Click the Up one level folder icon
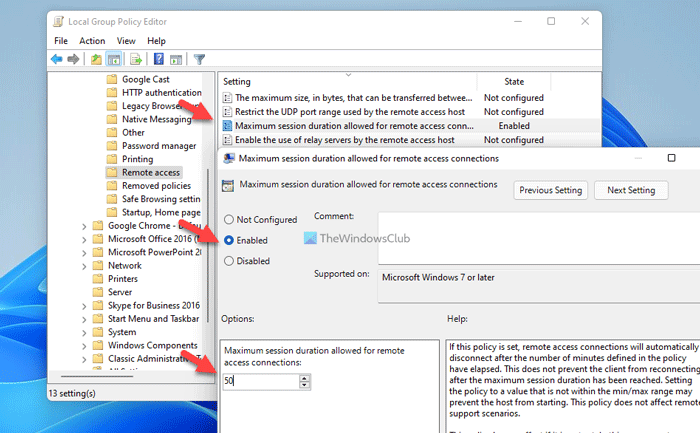The image size is (700, 433). coord(96,59)
